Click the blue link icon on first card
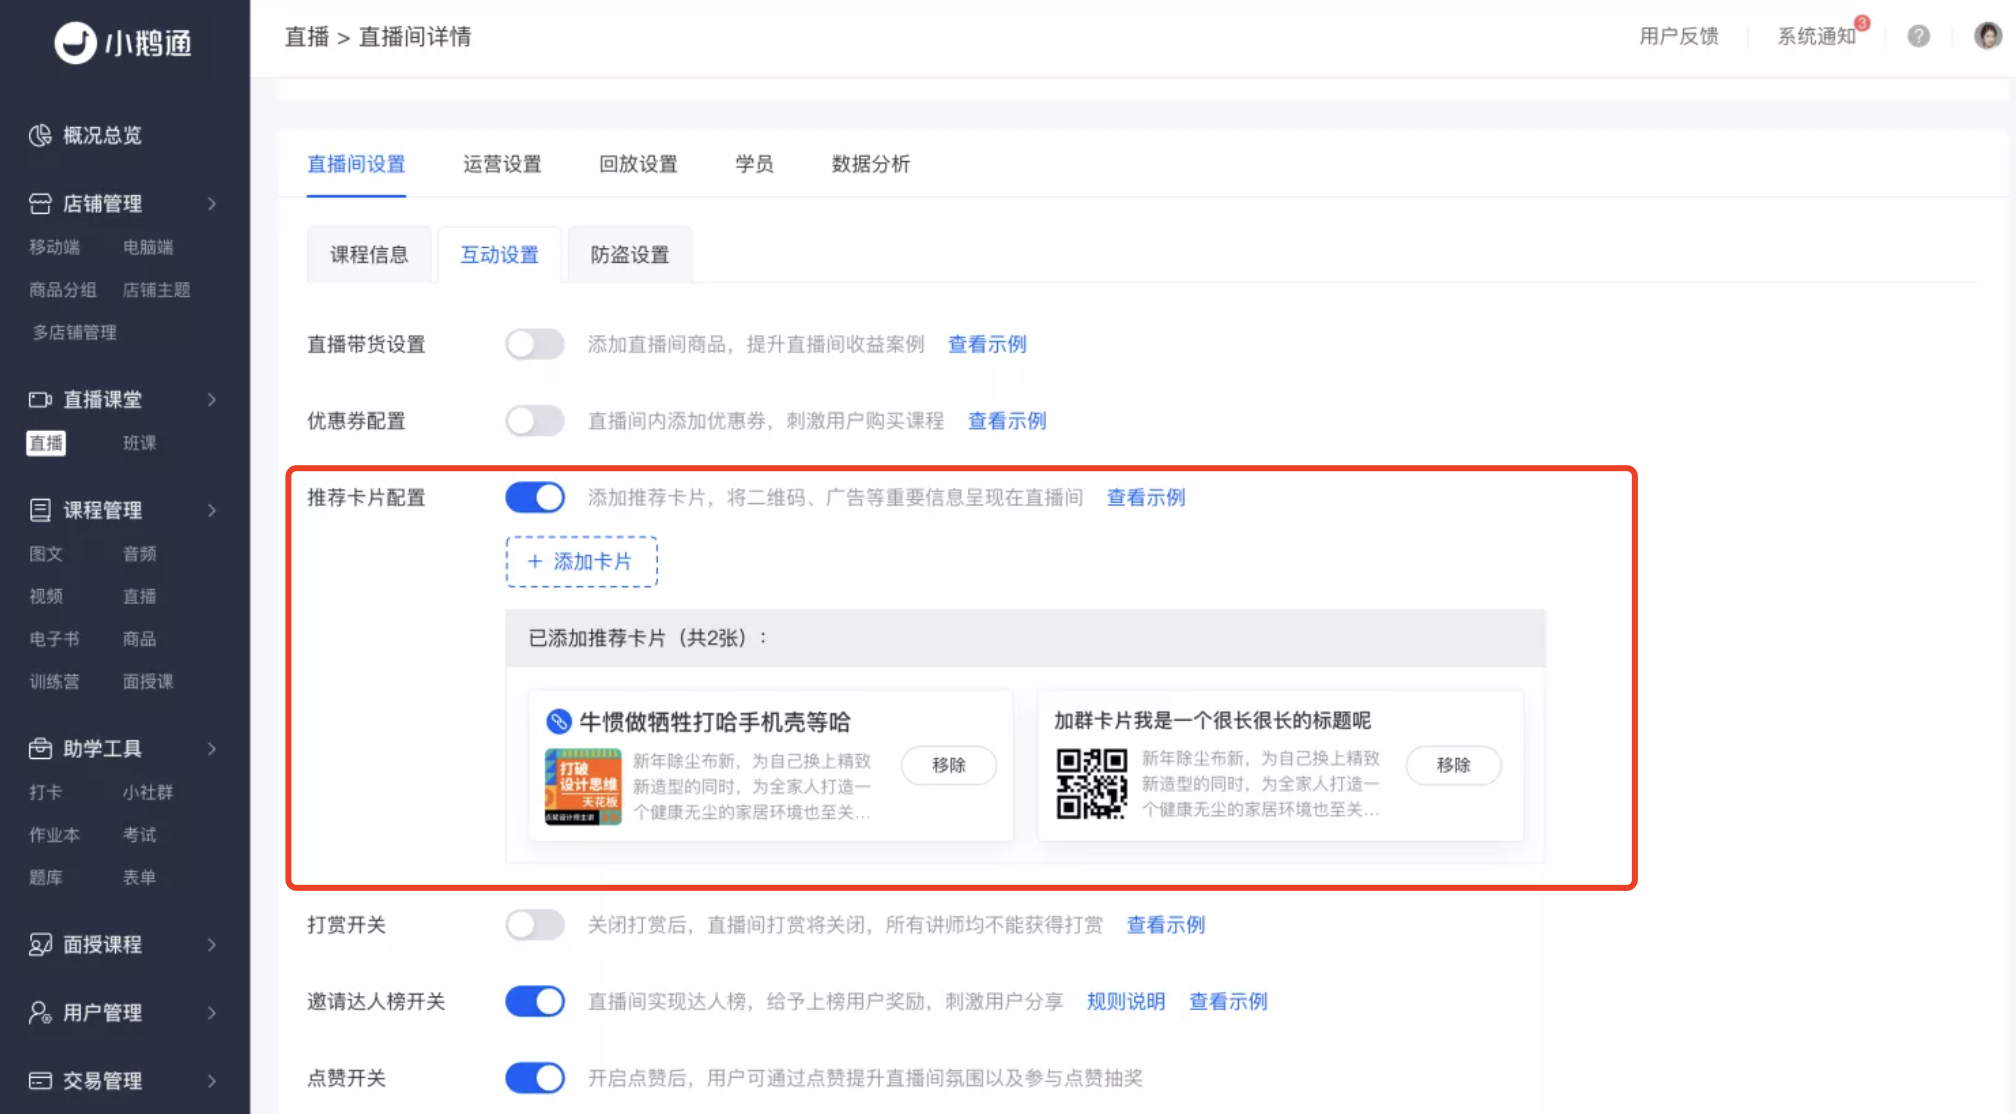 (558, 721)
